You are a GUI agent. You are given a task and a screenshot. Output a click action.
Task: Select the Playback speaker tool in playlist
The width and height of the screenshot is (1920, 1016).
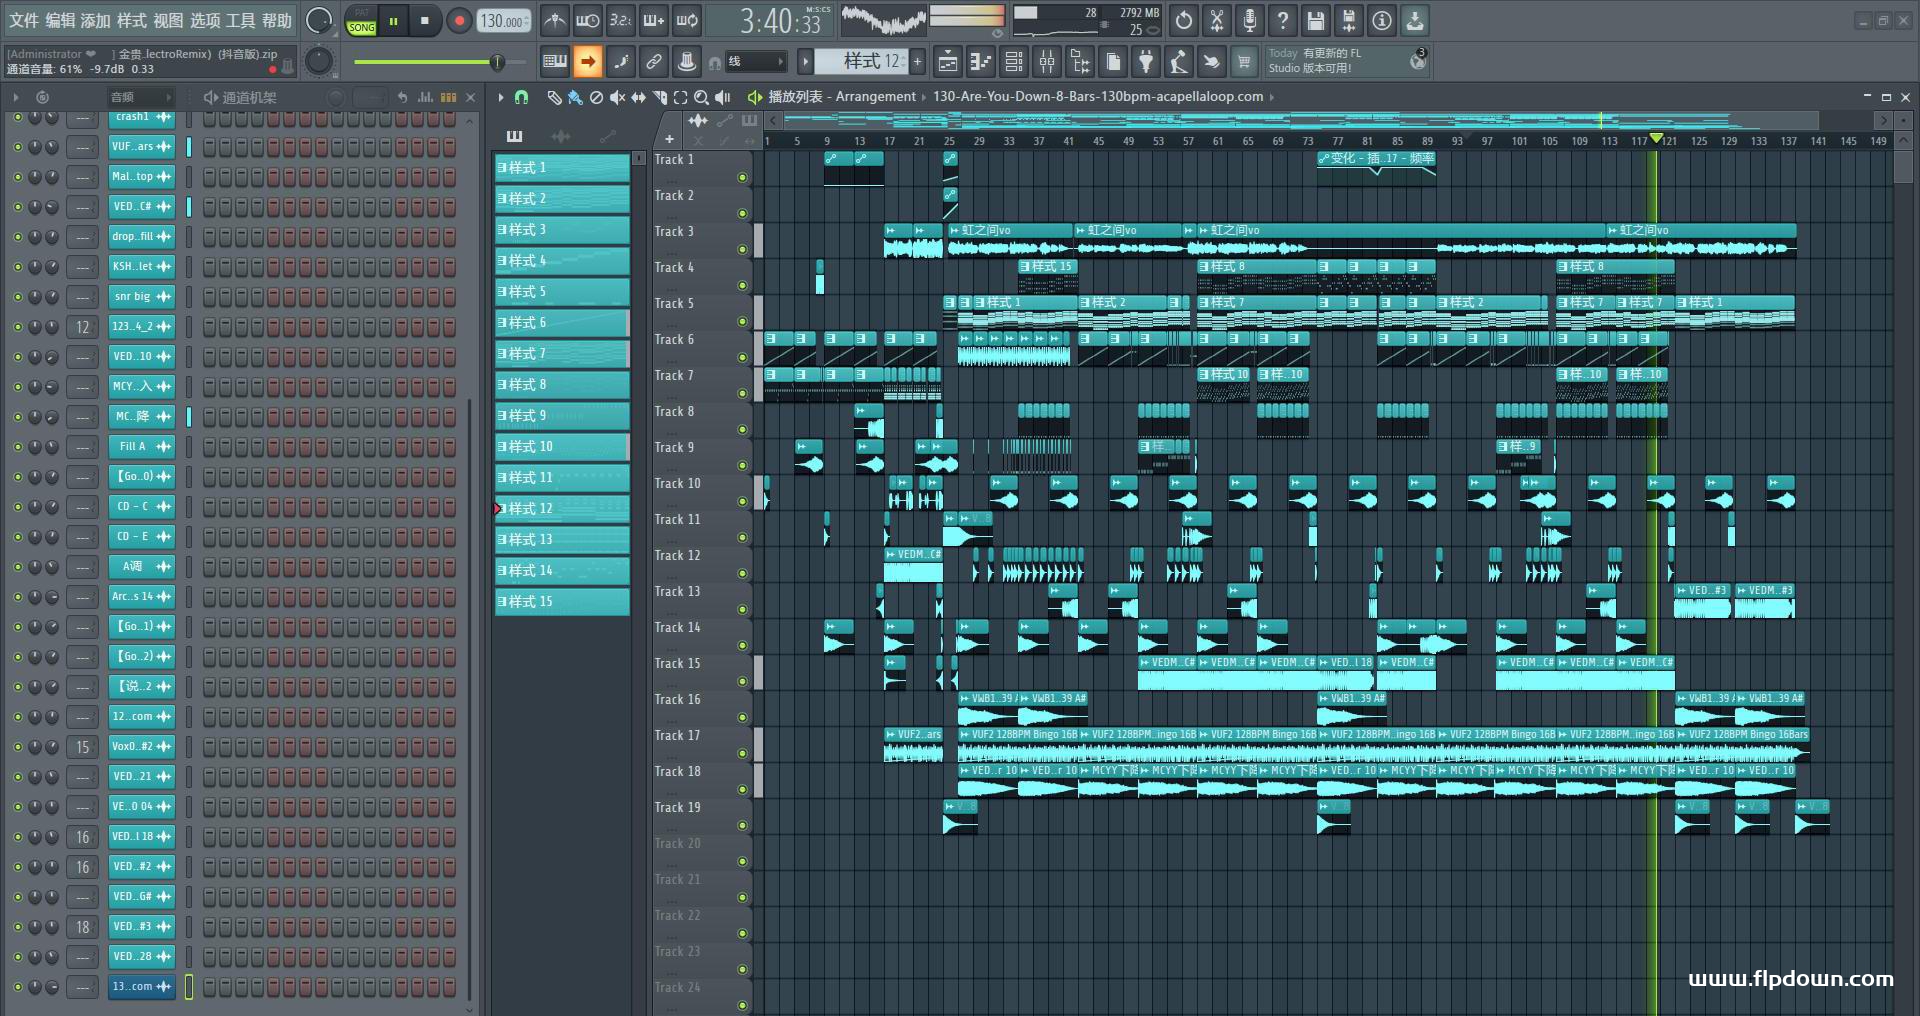coord(723,97)
